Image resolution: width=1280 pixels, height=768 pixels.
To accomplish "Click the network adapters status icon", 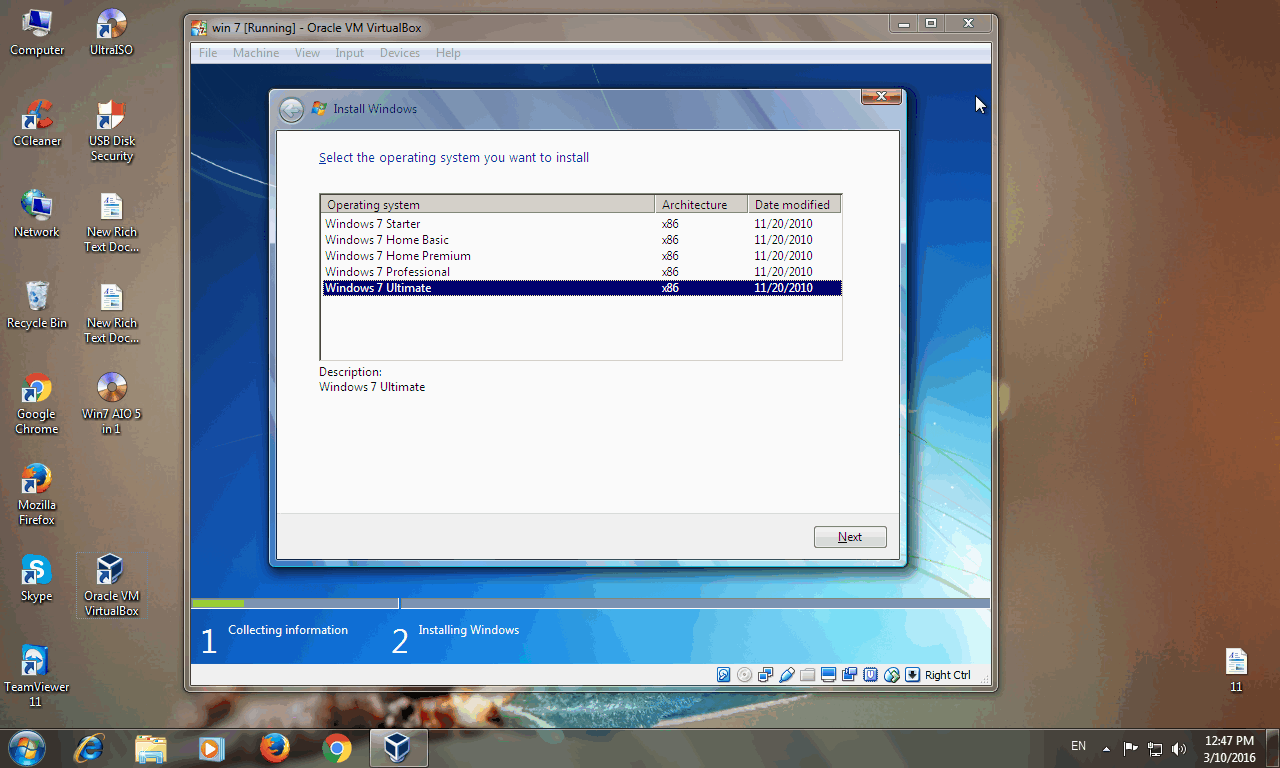I will (765, 675).
